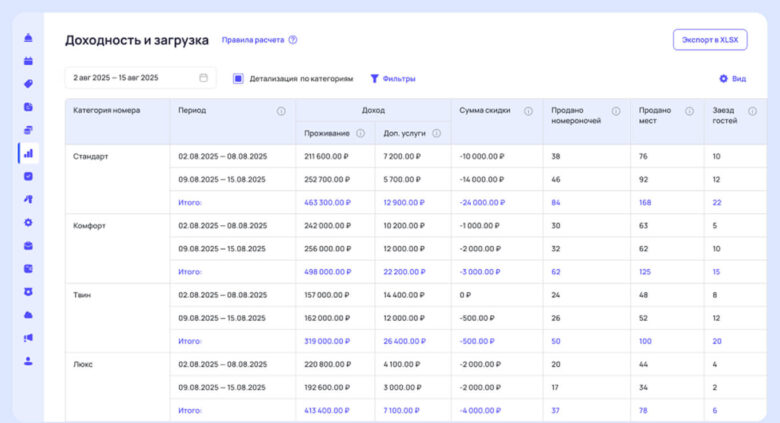Viewport: 780px width, 423px height.
Task: Open the user profile sidebar icon
Action: click(28, 361)
